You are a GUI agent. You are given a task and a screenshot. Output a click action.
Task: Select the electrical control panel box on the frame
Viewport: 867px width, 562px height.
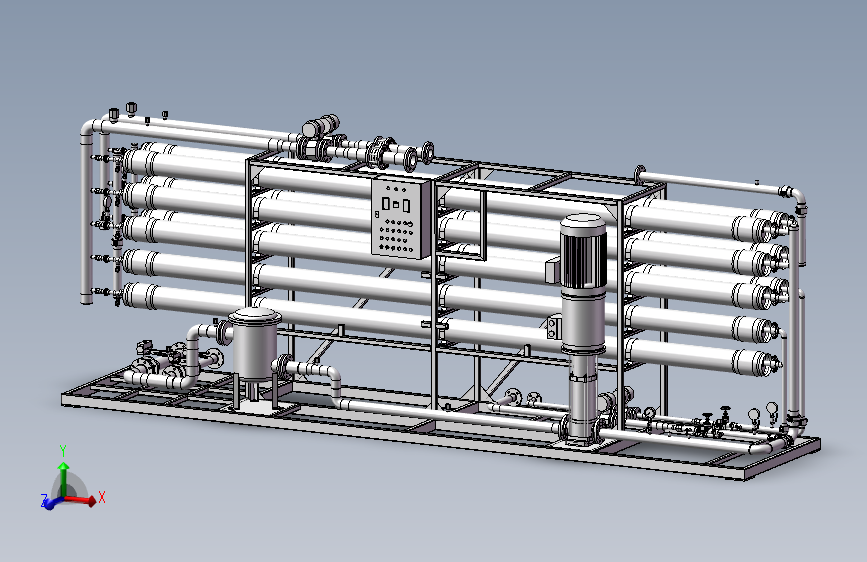pyautogui.click(x=400, y=218)
